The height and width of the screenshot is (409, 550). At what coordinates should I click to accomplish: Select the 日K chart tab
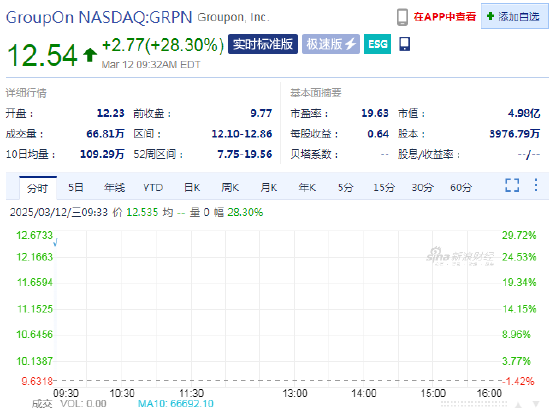192,188
